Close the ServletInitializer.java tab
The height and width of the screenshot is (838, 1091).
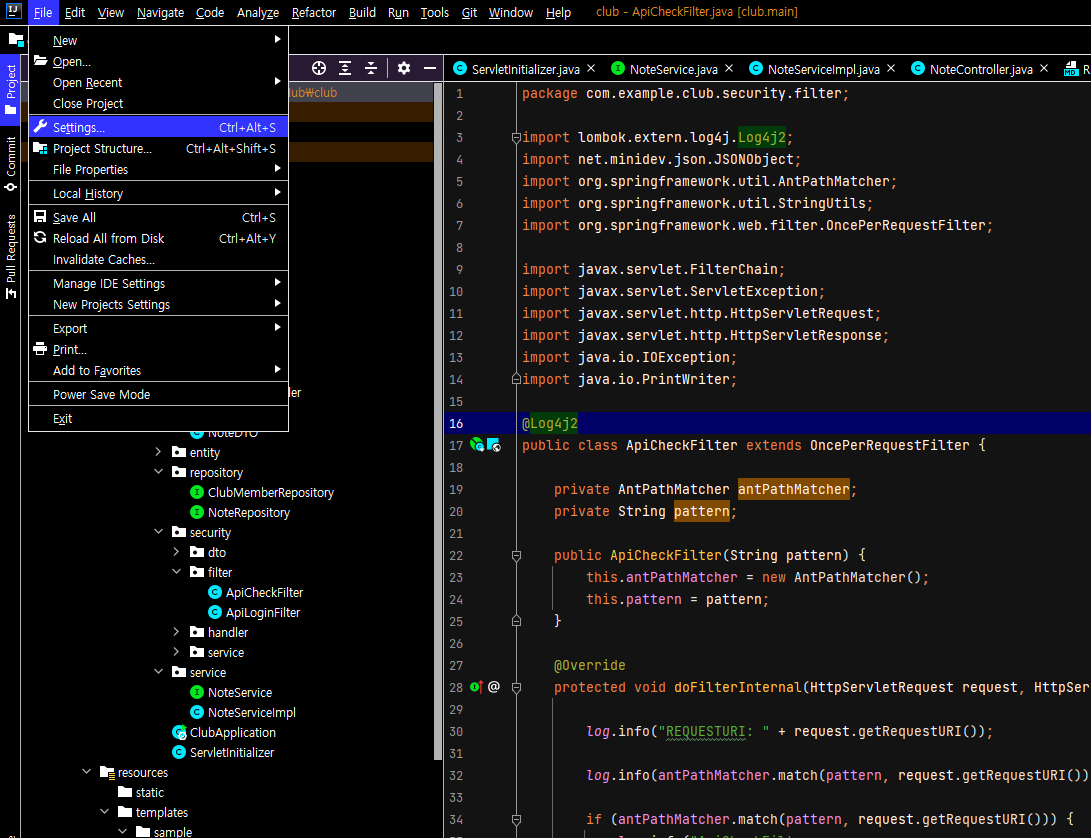click(x=591, y=68)
